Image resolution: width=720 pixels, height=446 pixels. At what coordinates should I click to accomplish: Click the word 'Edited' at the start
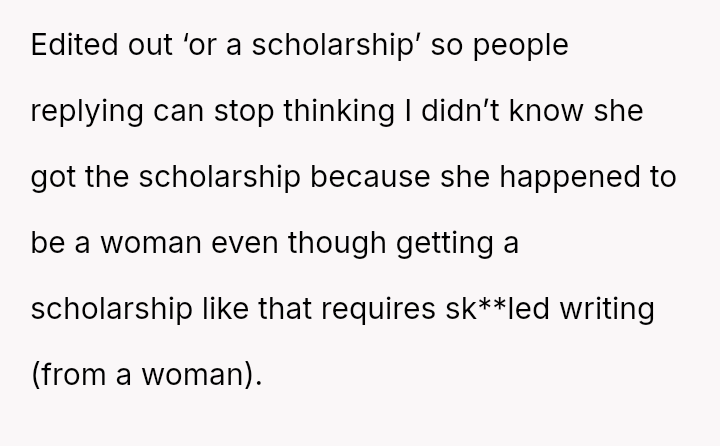point(74,45)
